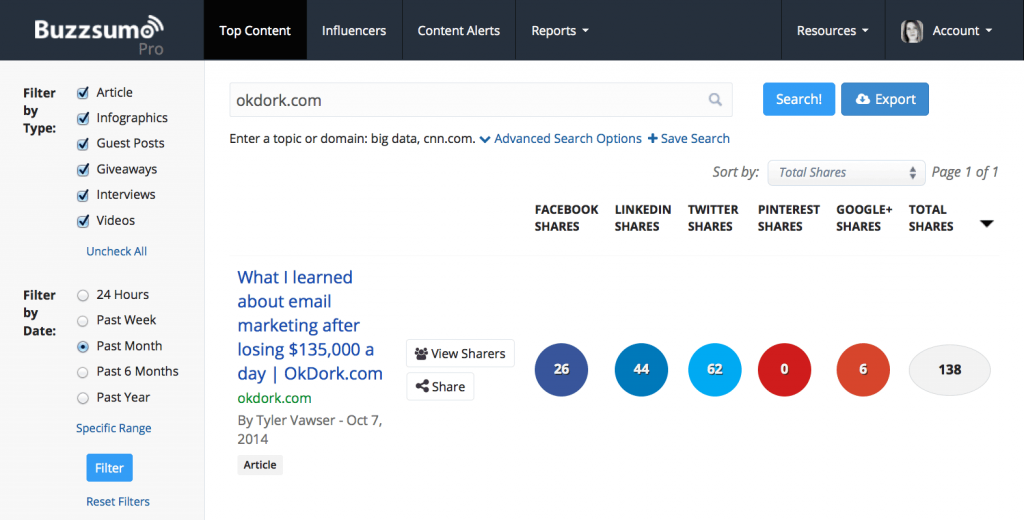The image size is (1024, 520).
Task: Click the View Sharers button
Action: (460, 353)
